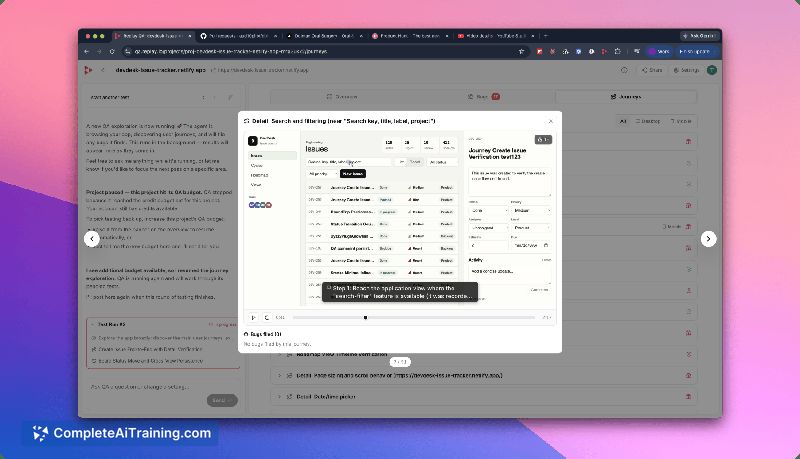Click the red bug icon on the first journey row
Image resolution: width=800 pixels, height=459 pixels.
click(x=688, y=141)
